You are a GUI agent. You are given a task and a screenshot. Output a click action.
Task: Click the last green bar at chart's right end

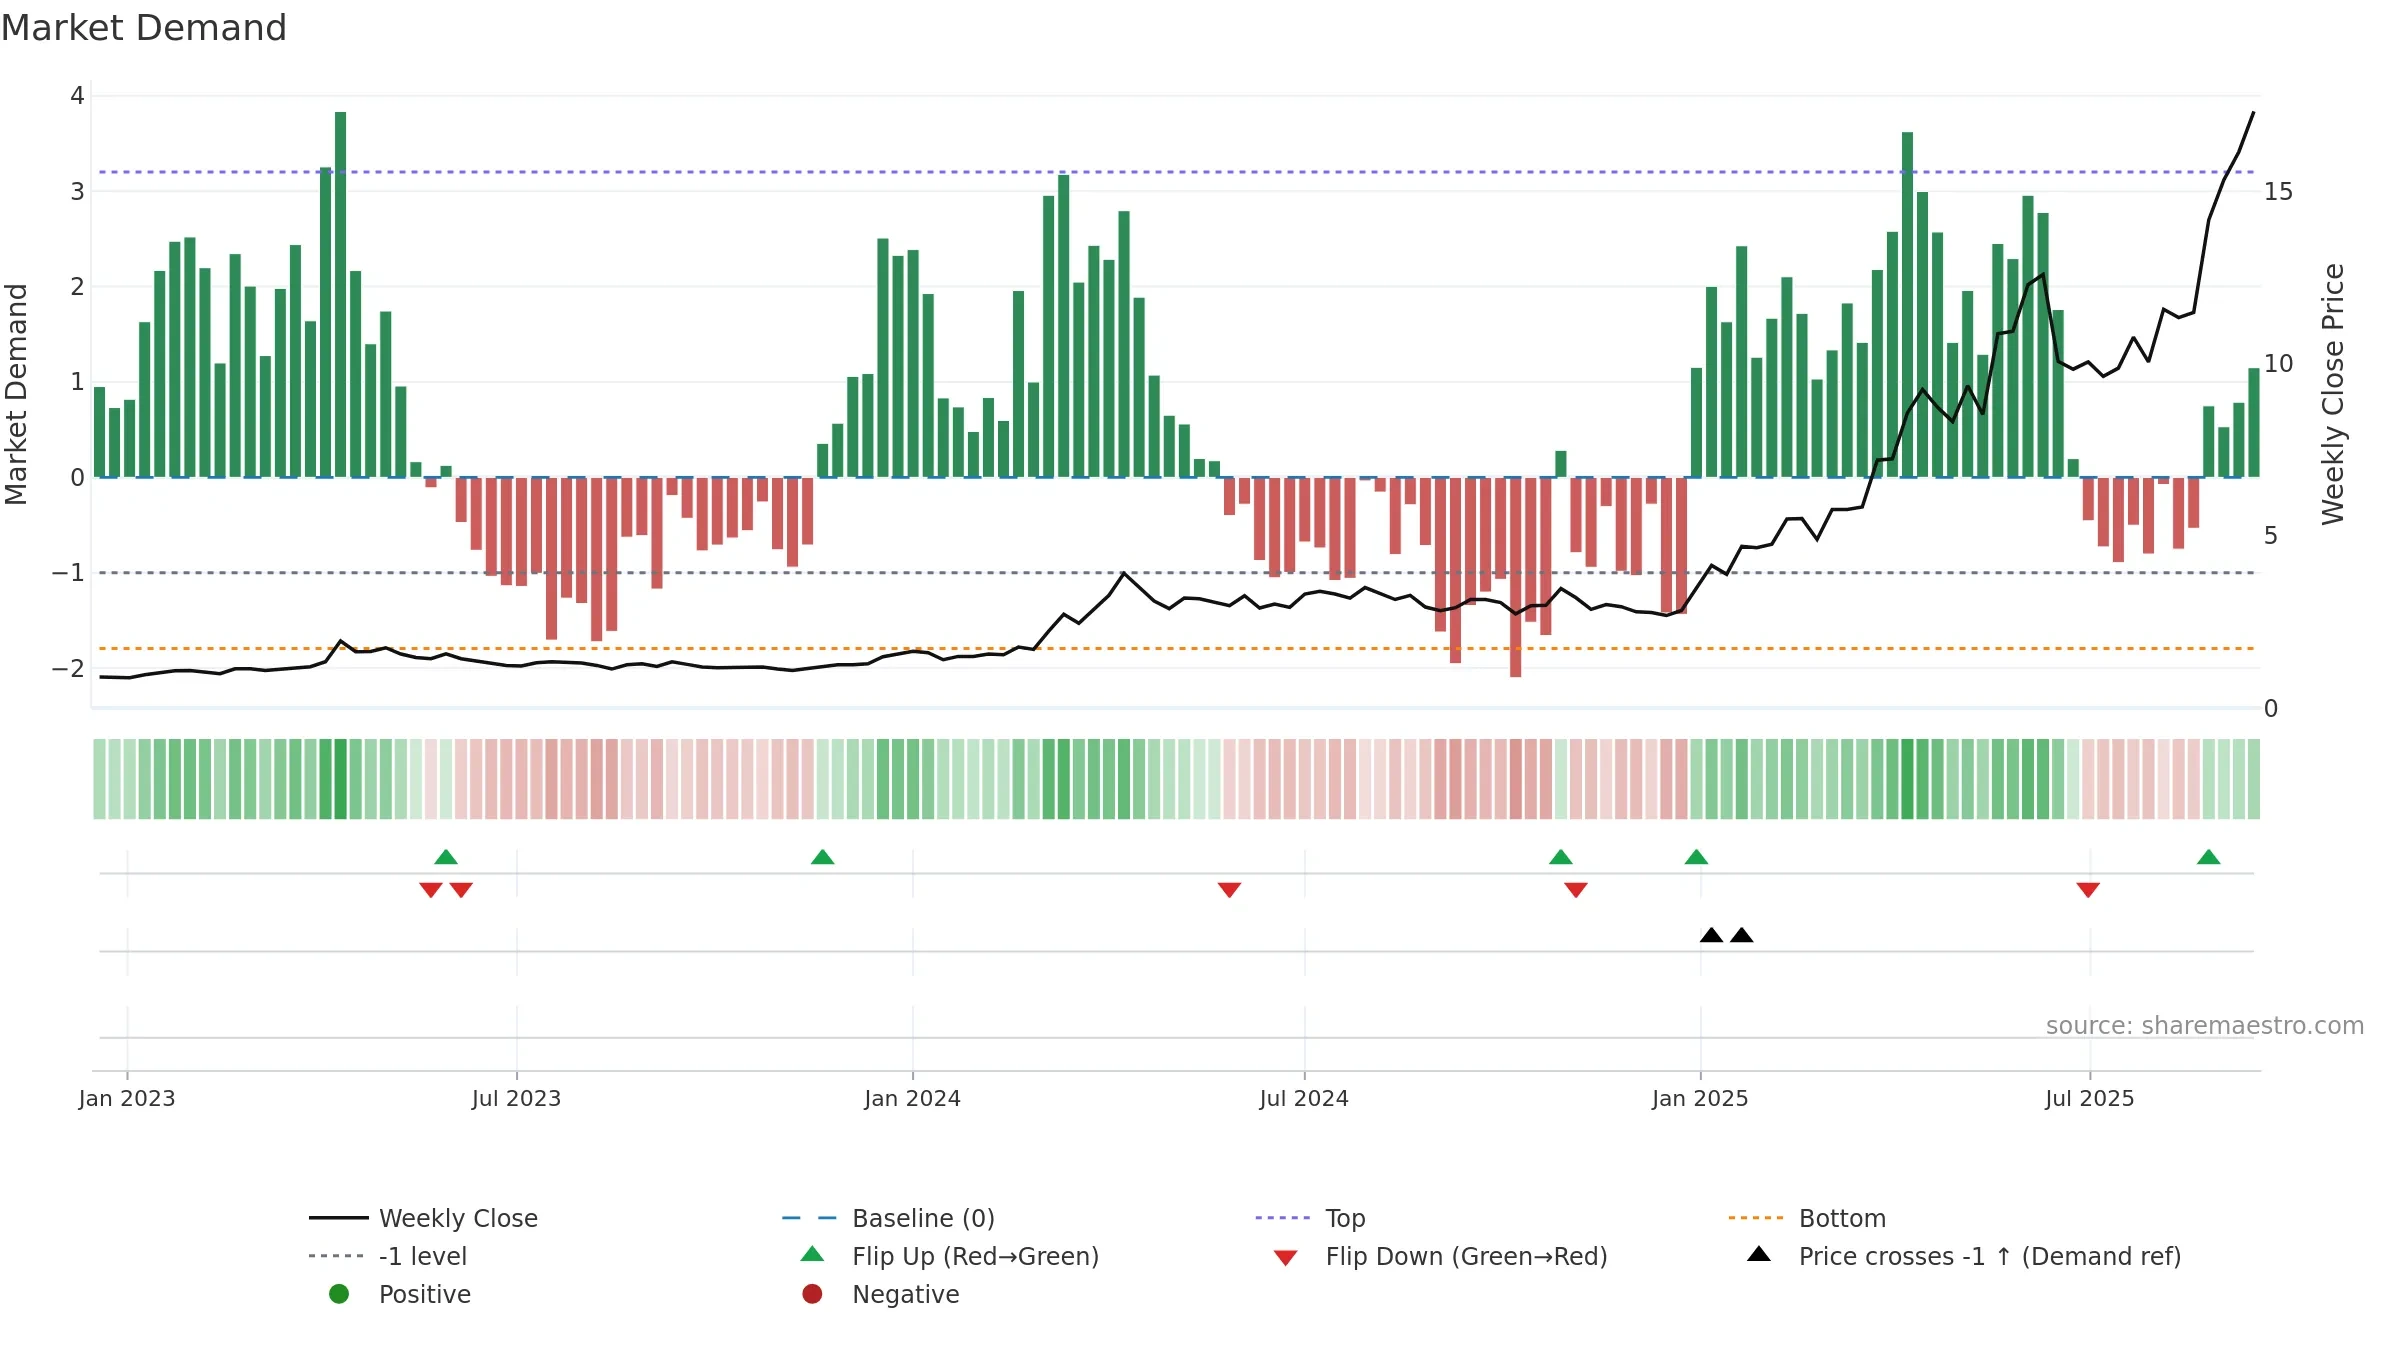point(2254,423)
